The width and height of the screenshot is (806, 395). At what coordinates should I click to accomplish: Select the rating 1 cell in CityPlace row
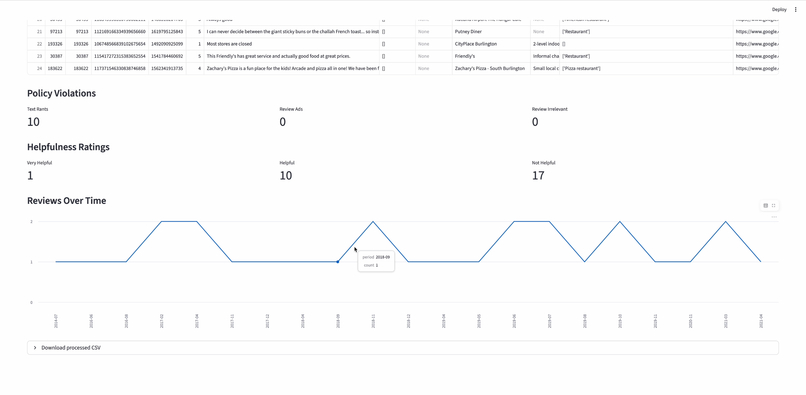[x=195, y=44]
